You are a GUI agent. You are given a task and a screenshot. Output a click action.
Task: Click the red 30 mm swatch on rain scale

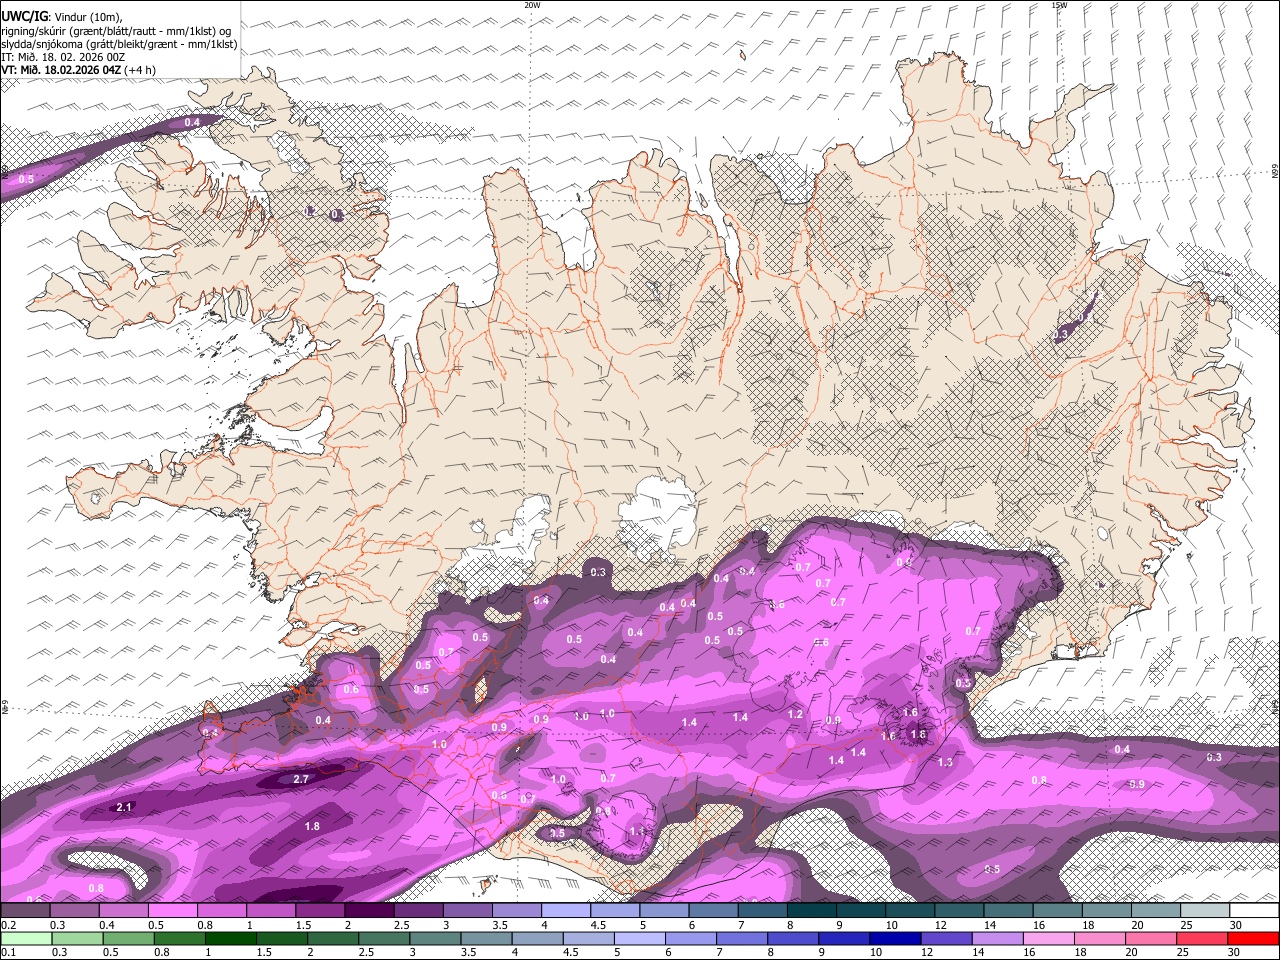click(x=1254, y=939)
